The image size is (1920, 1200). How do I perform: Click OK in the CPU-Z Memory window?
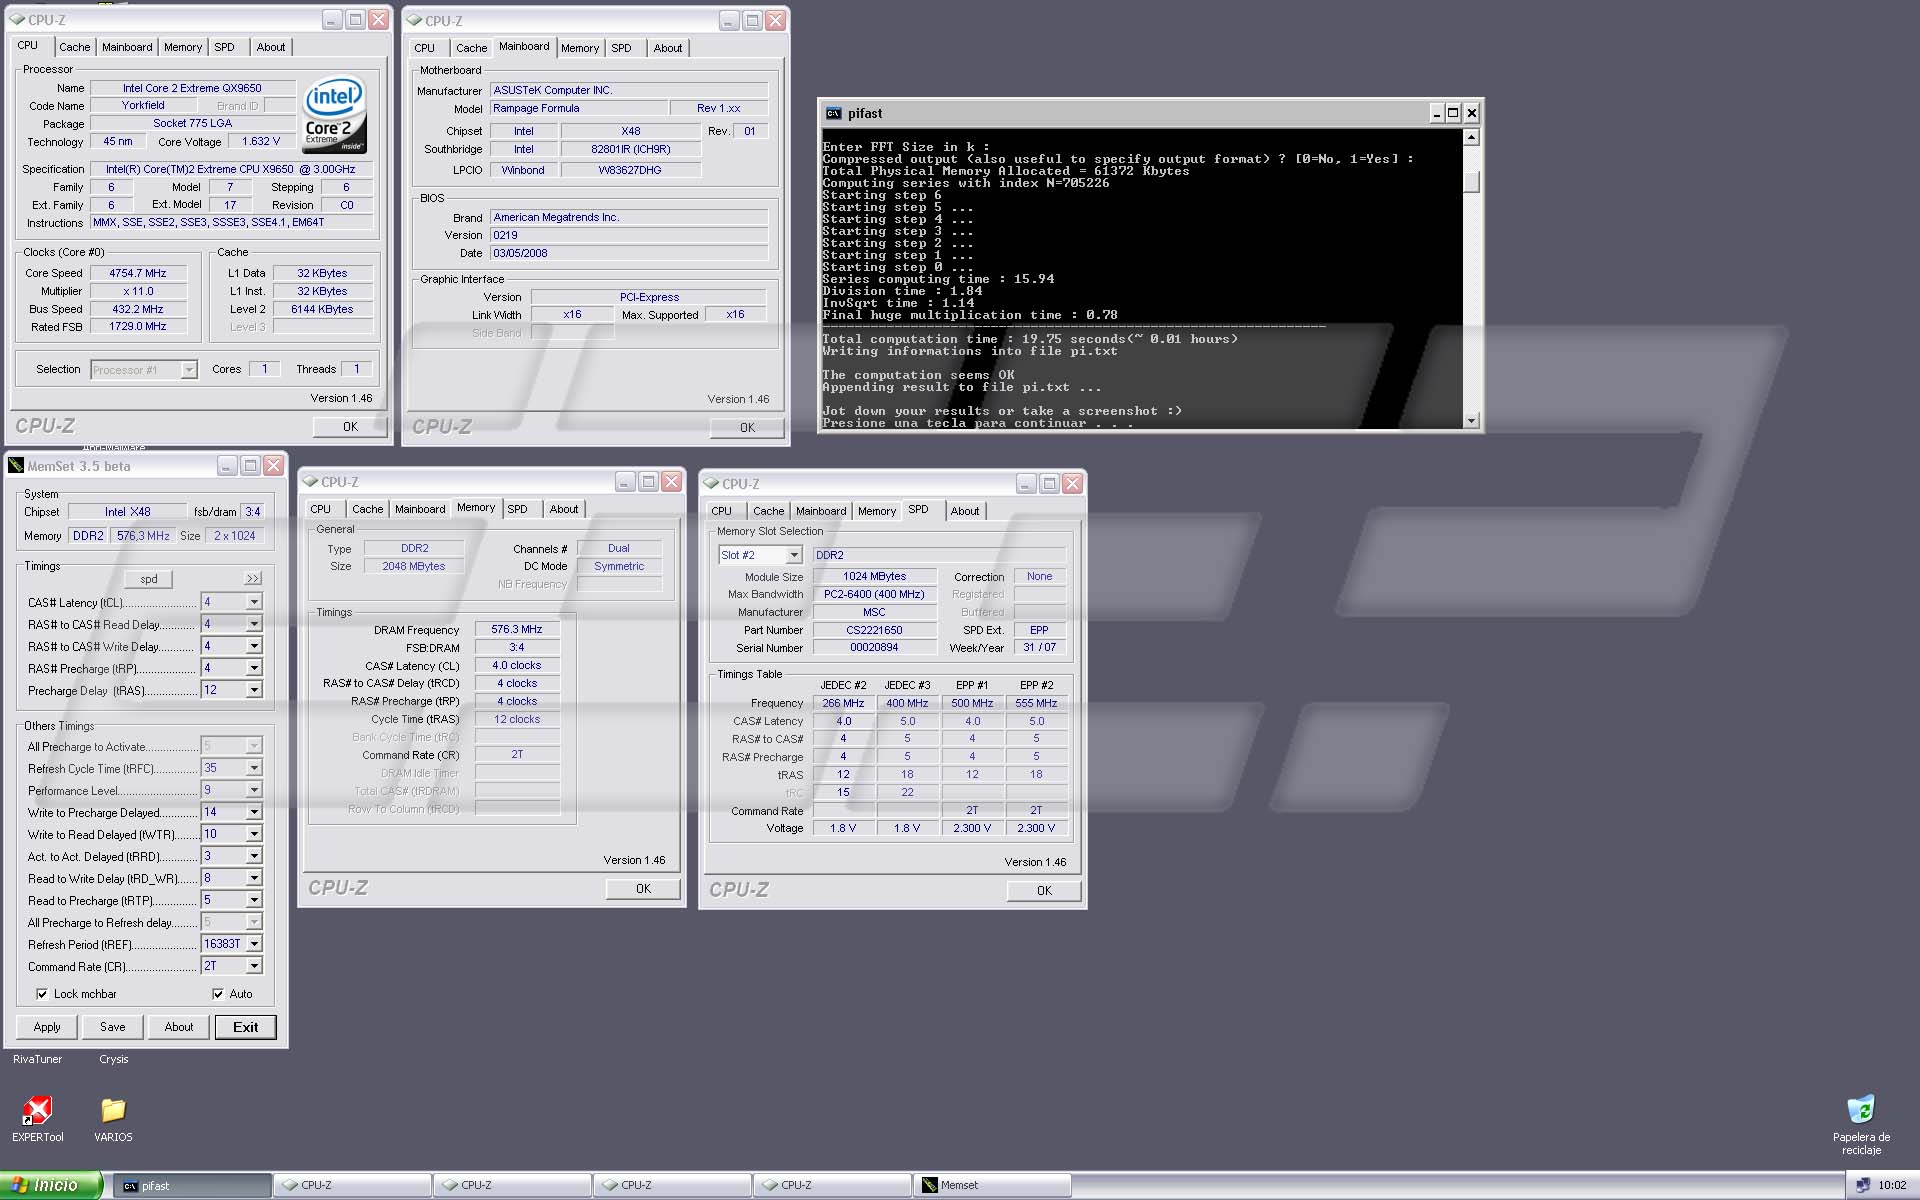643,889
